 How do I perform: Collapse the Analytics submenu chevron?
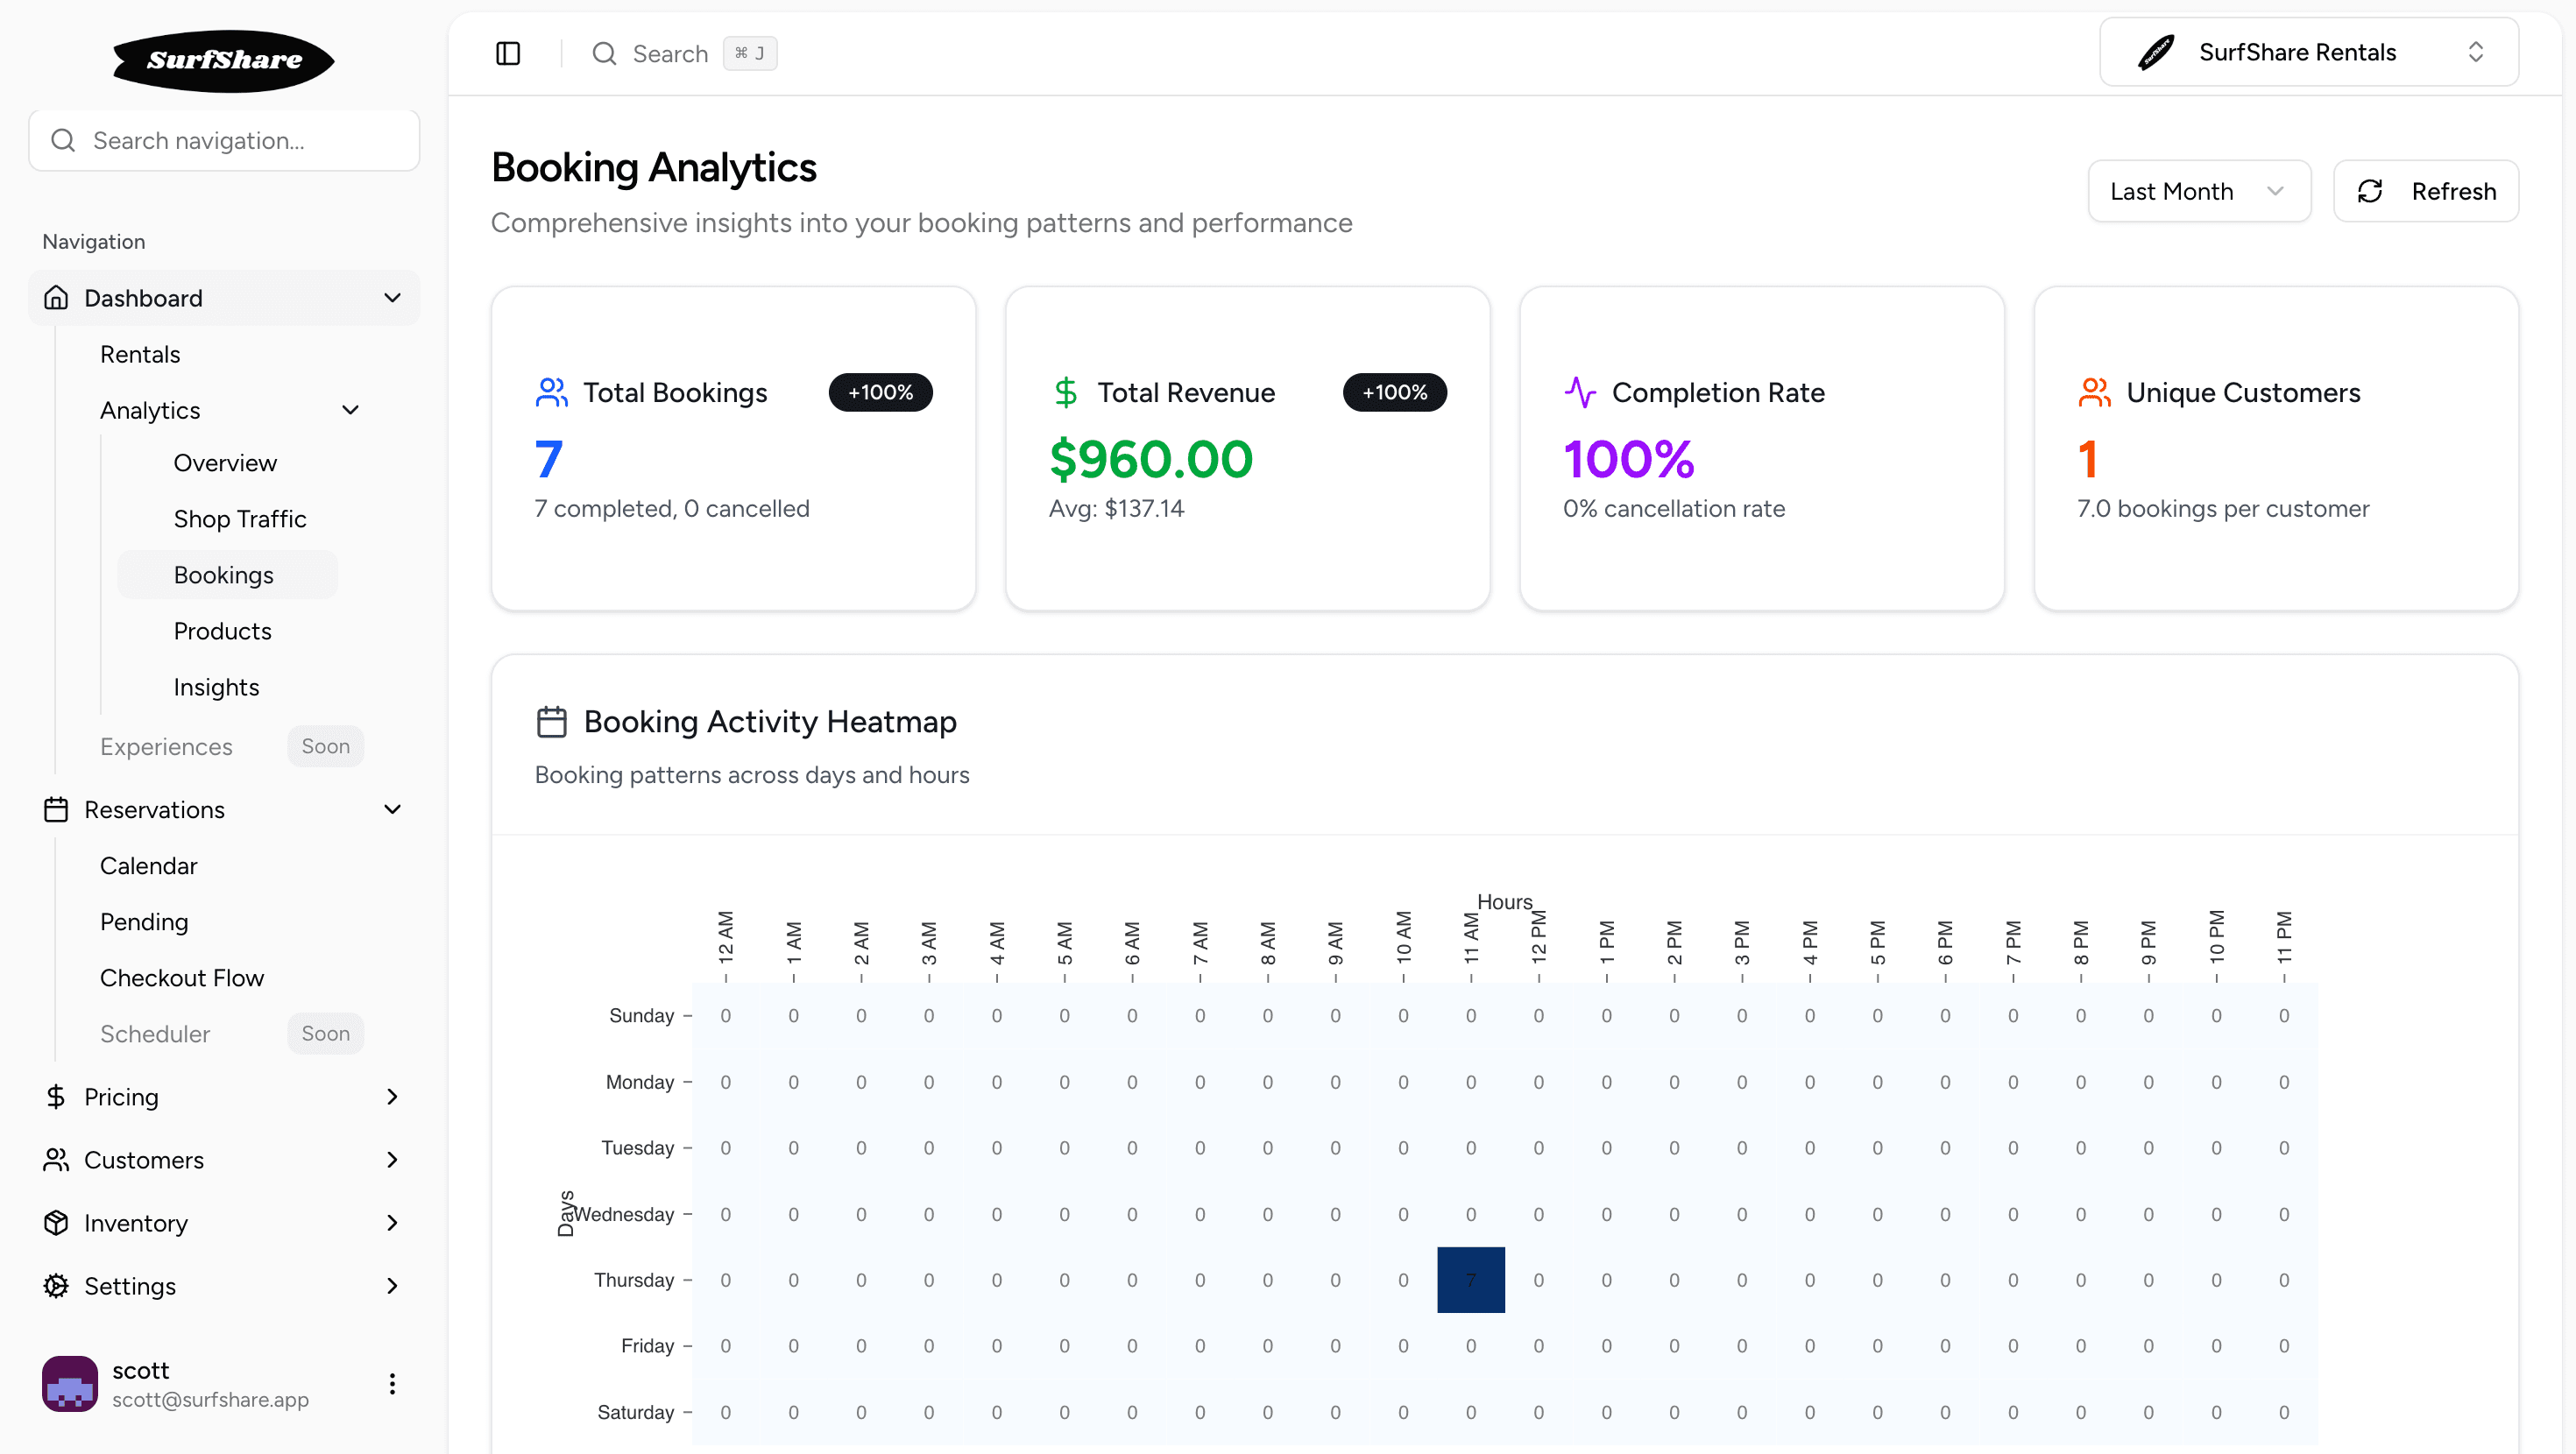click(350, 410)
